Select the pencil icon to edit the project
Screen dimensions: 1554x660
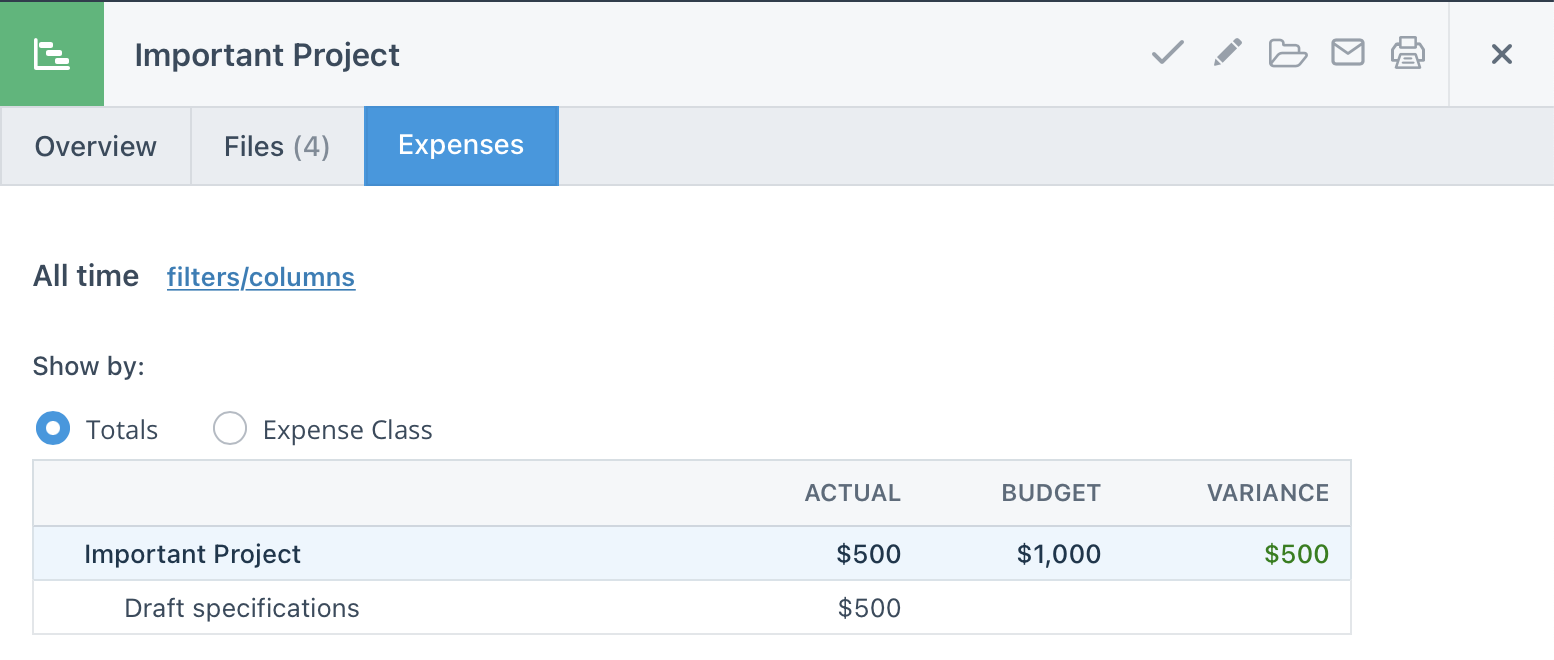click(1227, 54)
